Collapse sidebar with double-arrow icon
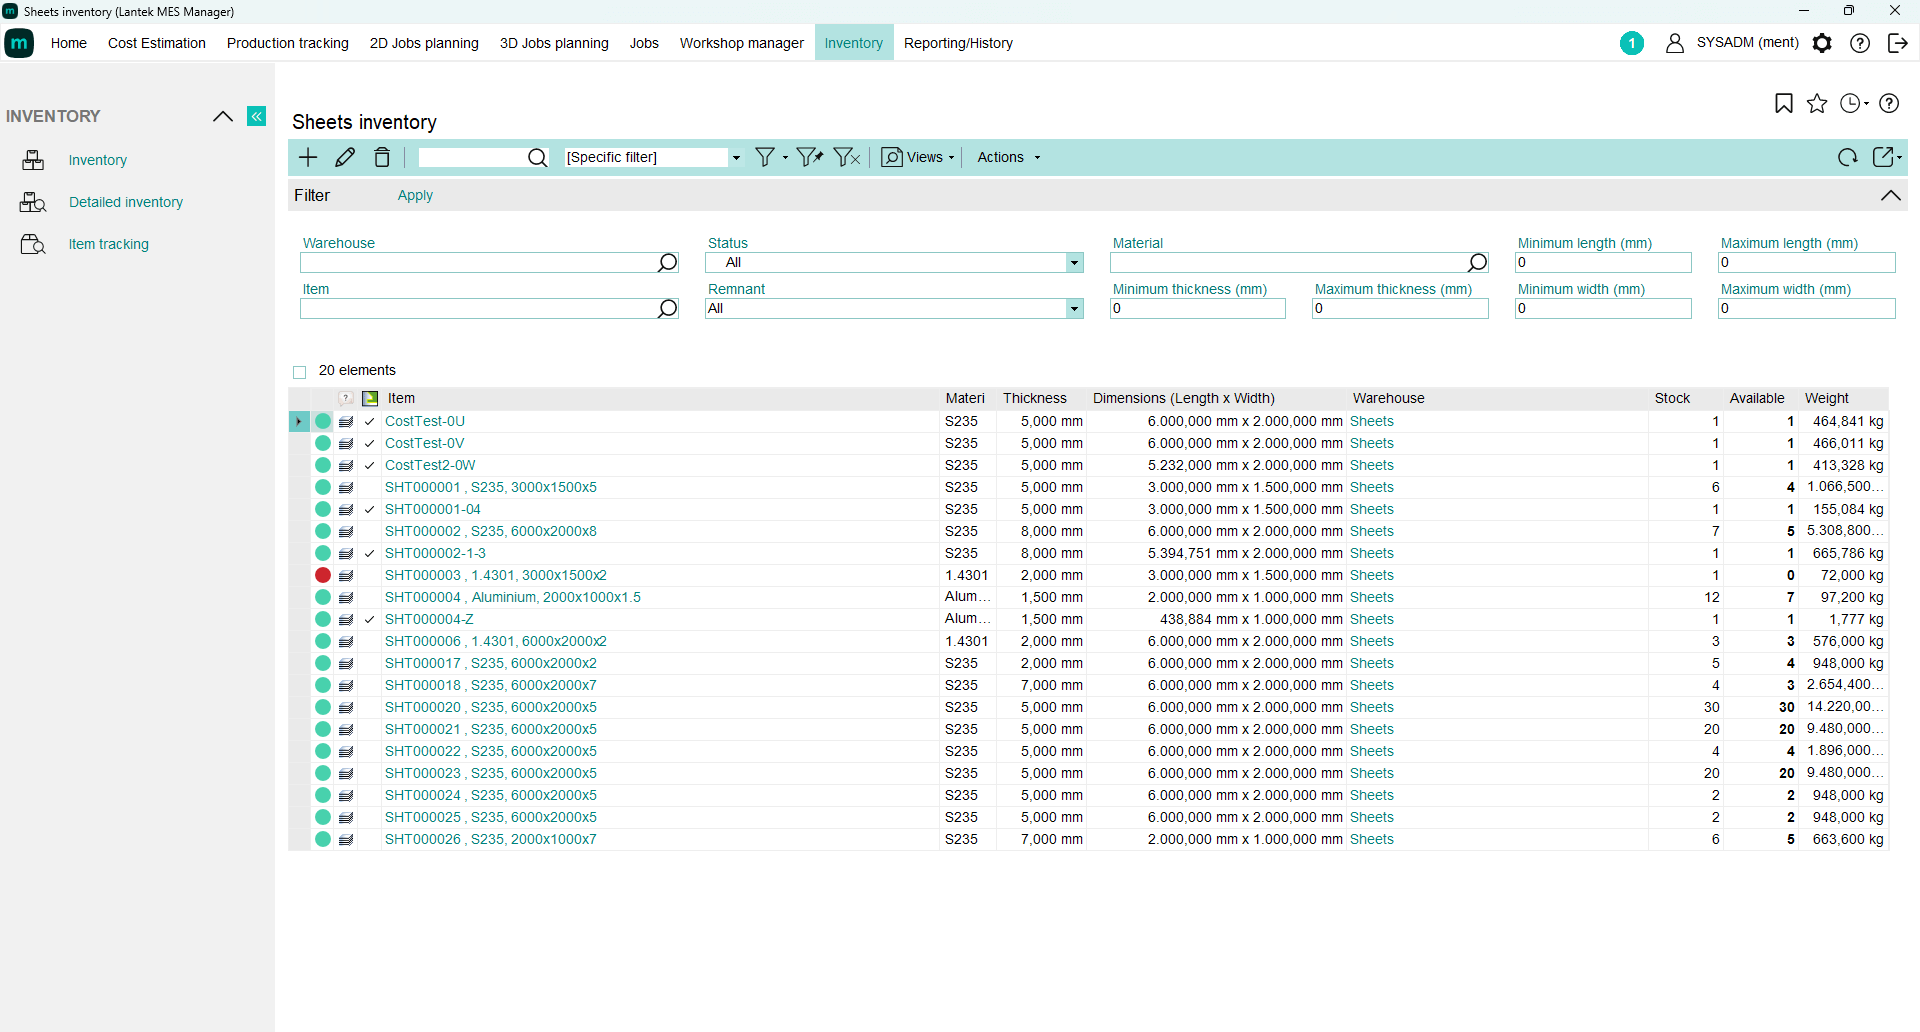 coord(257,116)
